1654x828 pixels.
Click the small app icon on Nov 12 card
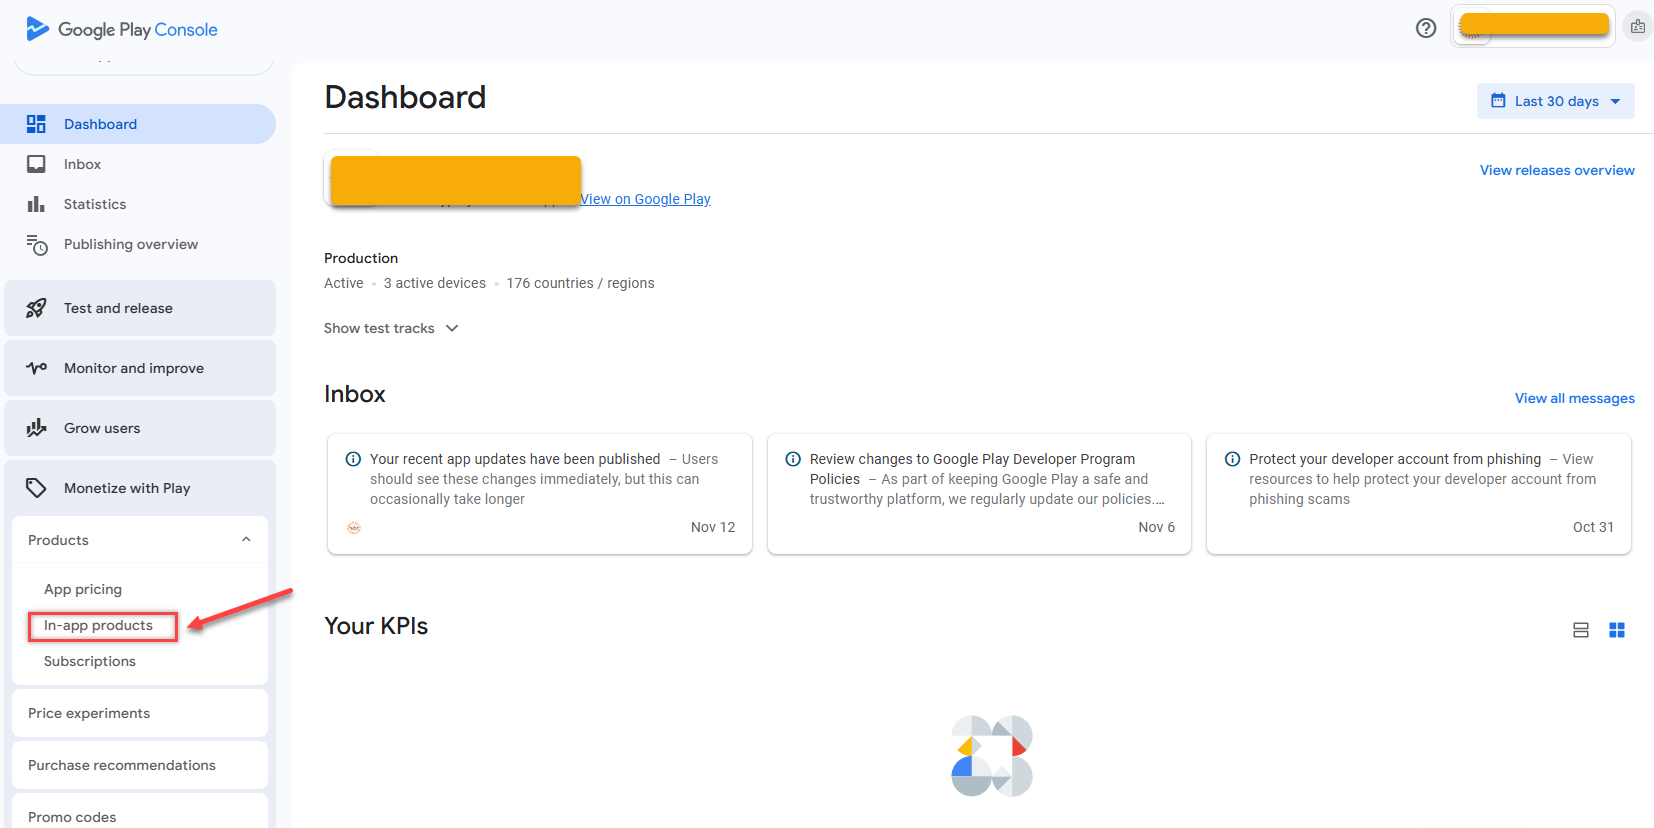(x=354, y=527)
